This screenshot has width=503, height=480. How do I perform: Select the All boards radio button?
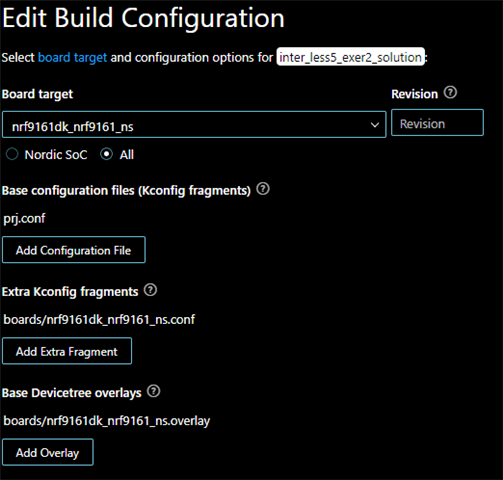[107, 154]
